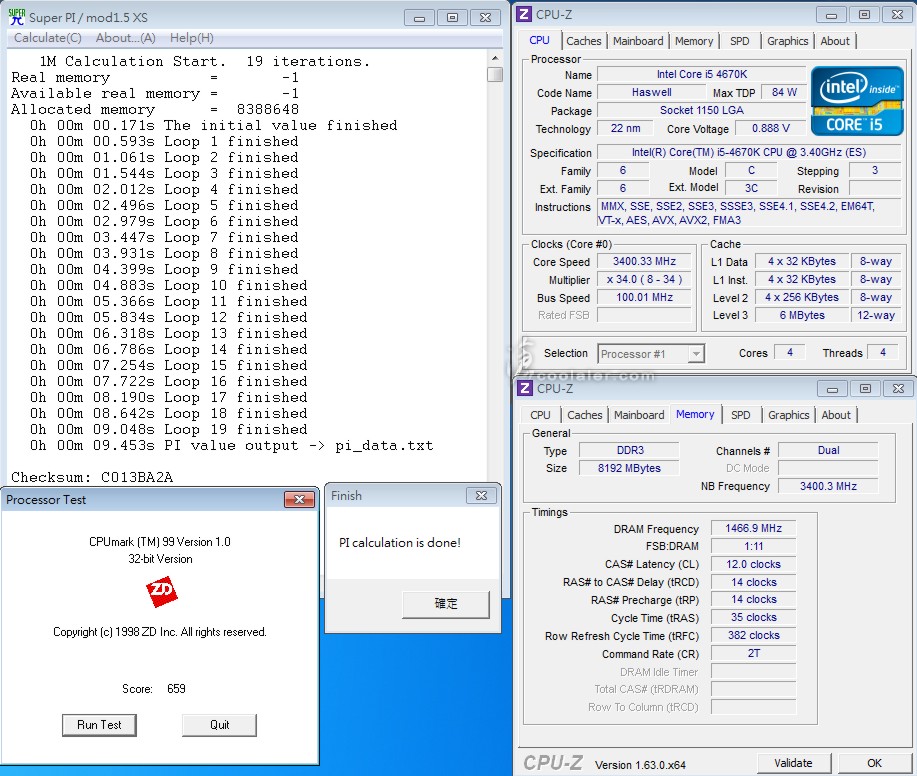Click the Threads value 4 field
This screenshot has width=917, height=776.
pyautogui.click(x=883, y=353)
